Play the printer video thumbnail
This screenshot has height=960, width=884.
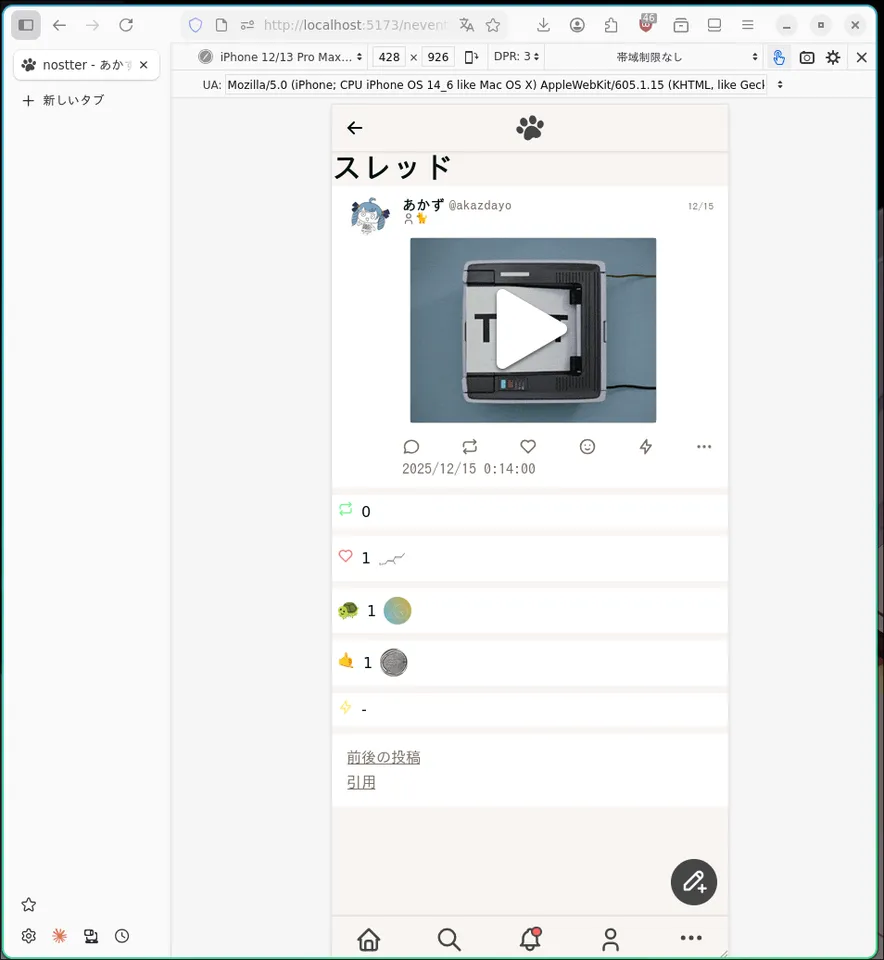532,330
